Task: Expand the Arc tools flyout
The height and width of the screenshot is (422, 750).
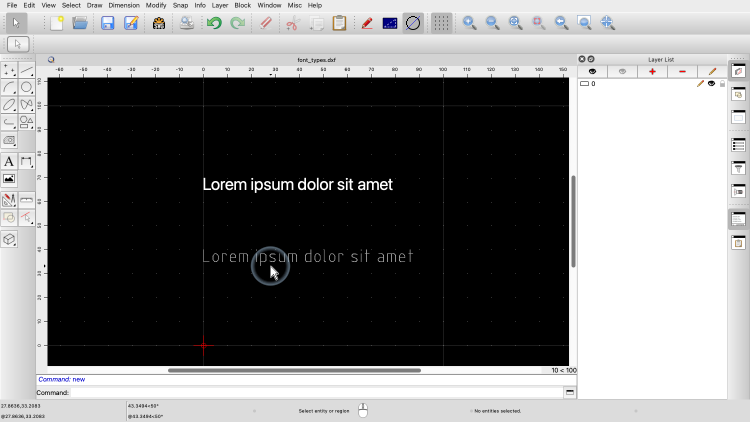Action: [x=9, y=87]
